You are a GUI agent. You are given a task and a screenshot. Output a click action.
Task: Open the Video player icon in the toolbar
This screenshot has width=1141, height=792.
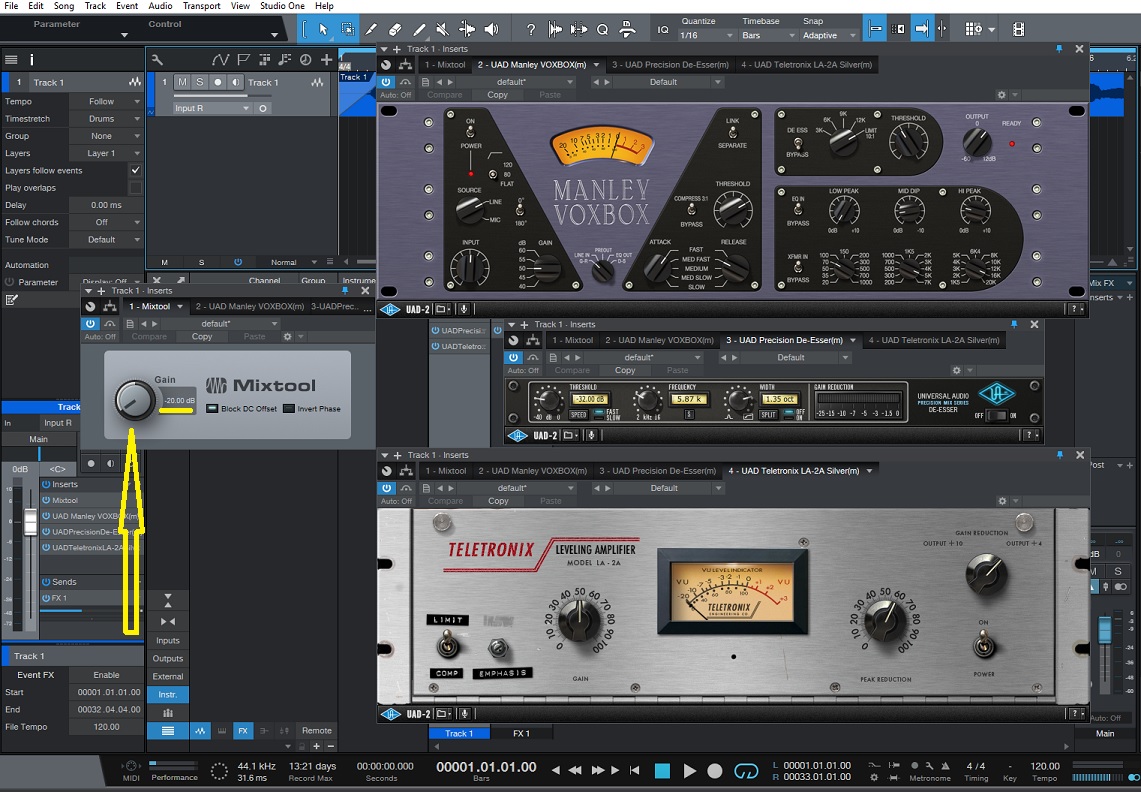pos(1019,29)
